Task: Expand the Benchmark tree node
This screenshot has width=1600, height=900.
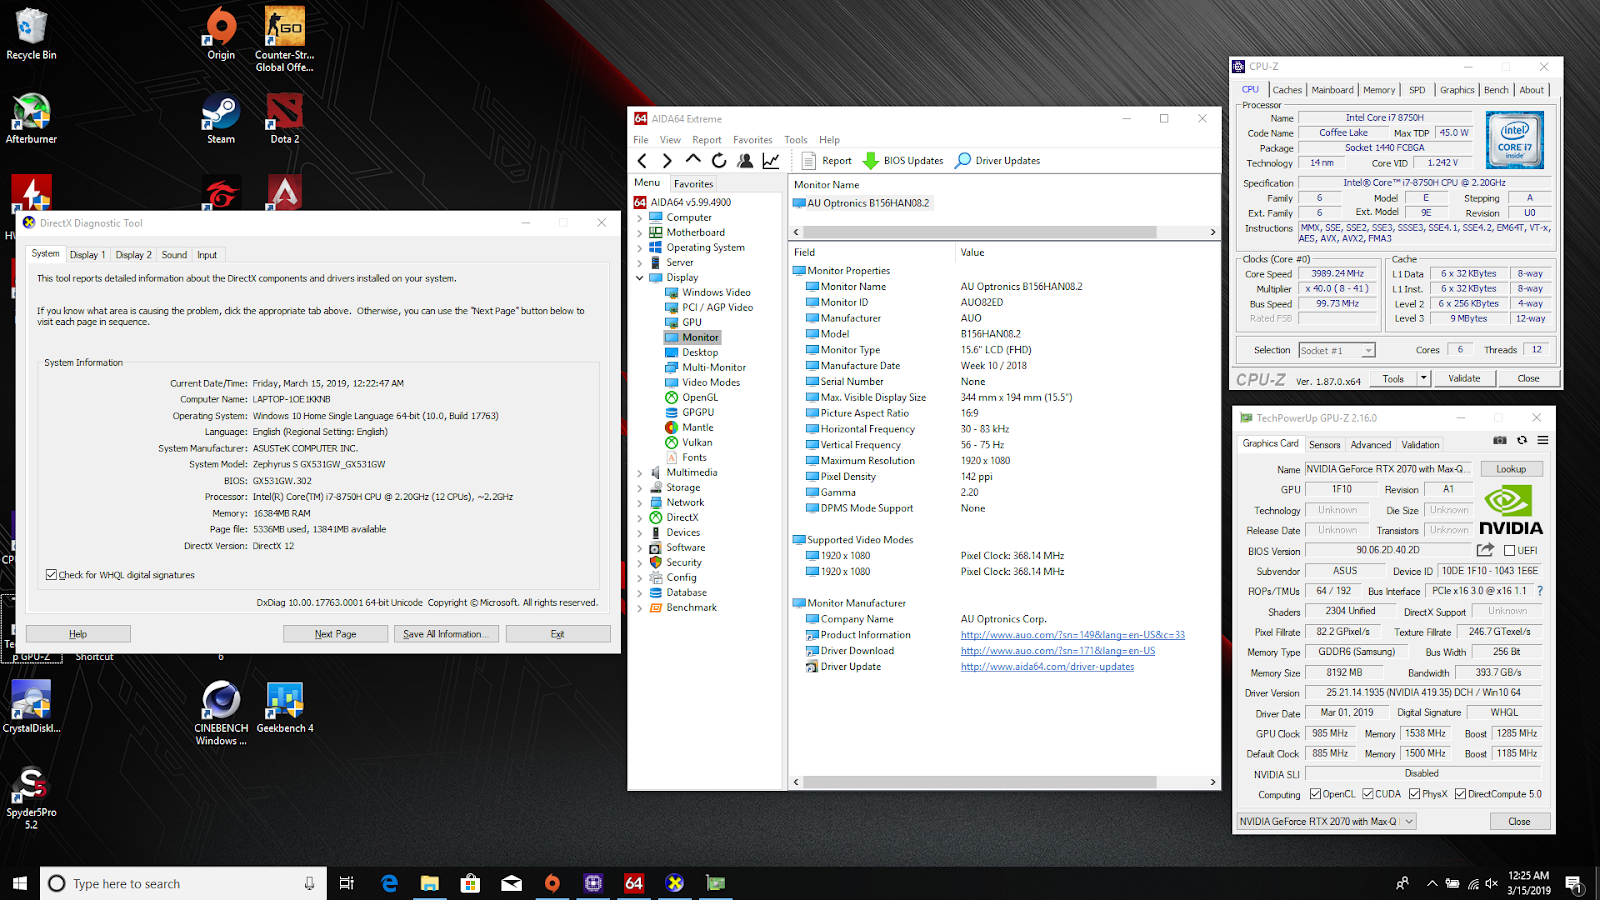Action: (x=640, y=608)
